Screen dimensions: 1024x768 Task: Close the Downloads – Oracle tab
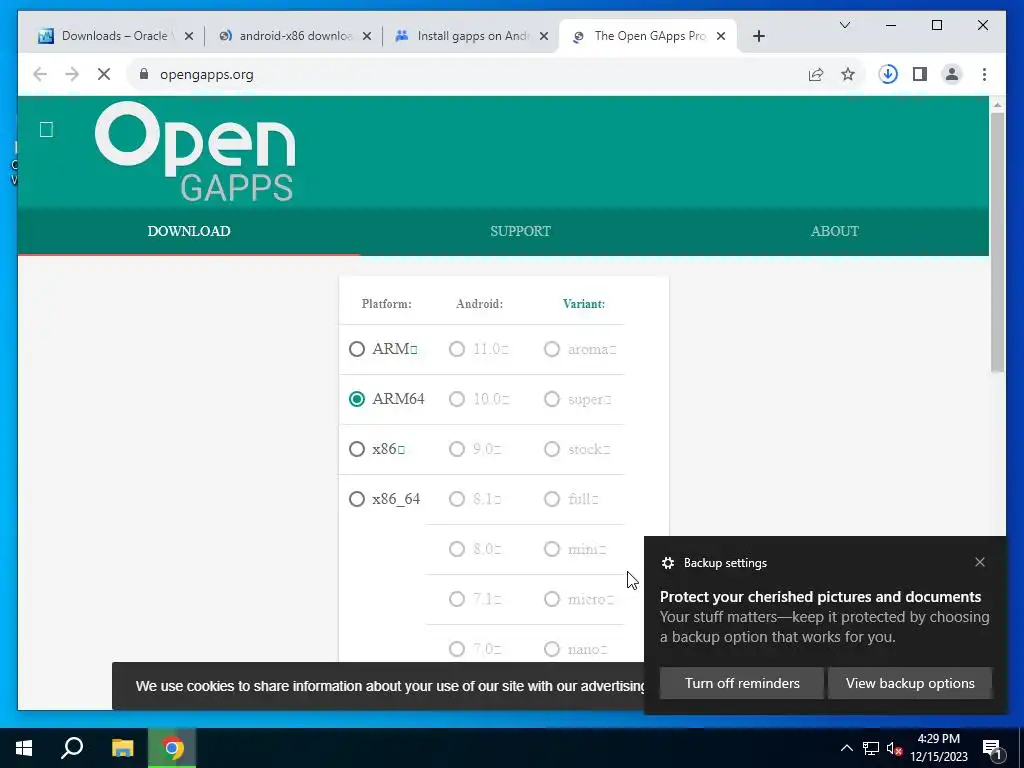coord(189,36)
